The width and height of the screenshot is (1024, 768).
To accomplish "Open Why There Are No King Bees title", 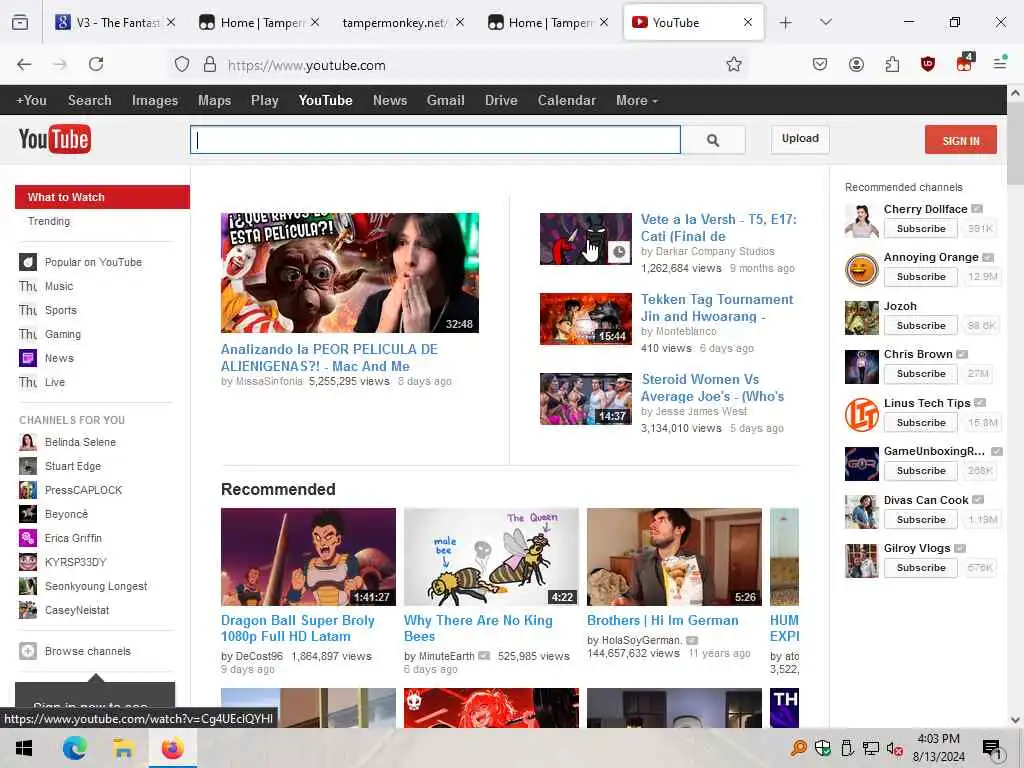I will tap(478, 628).
